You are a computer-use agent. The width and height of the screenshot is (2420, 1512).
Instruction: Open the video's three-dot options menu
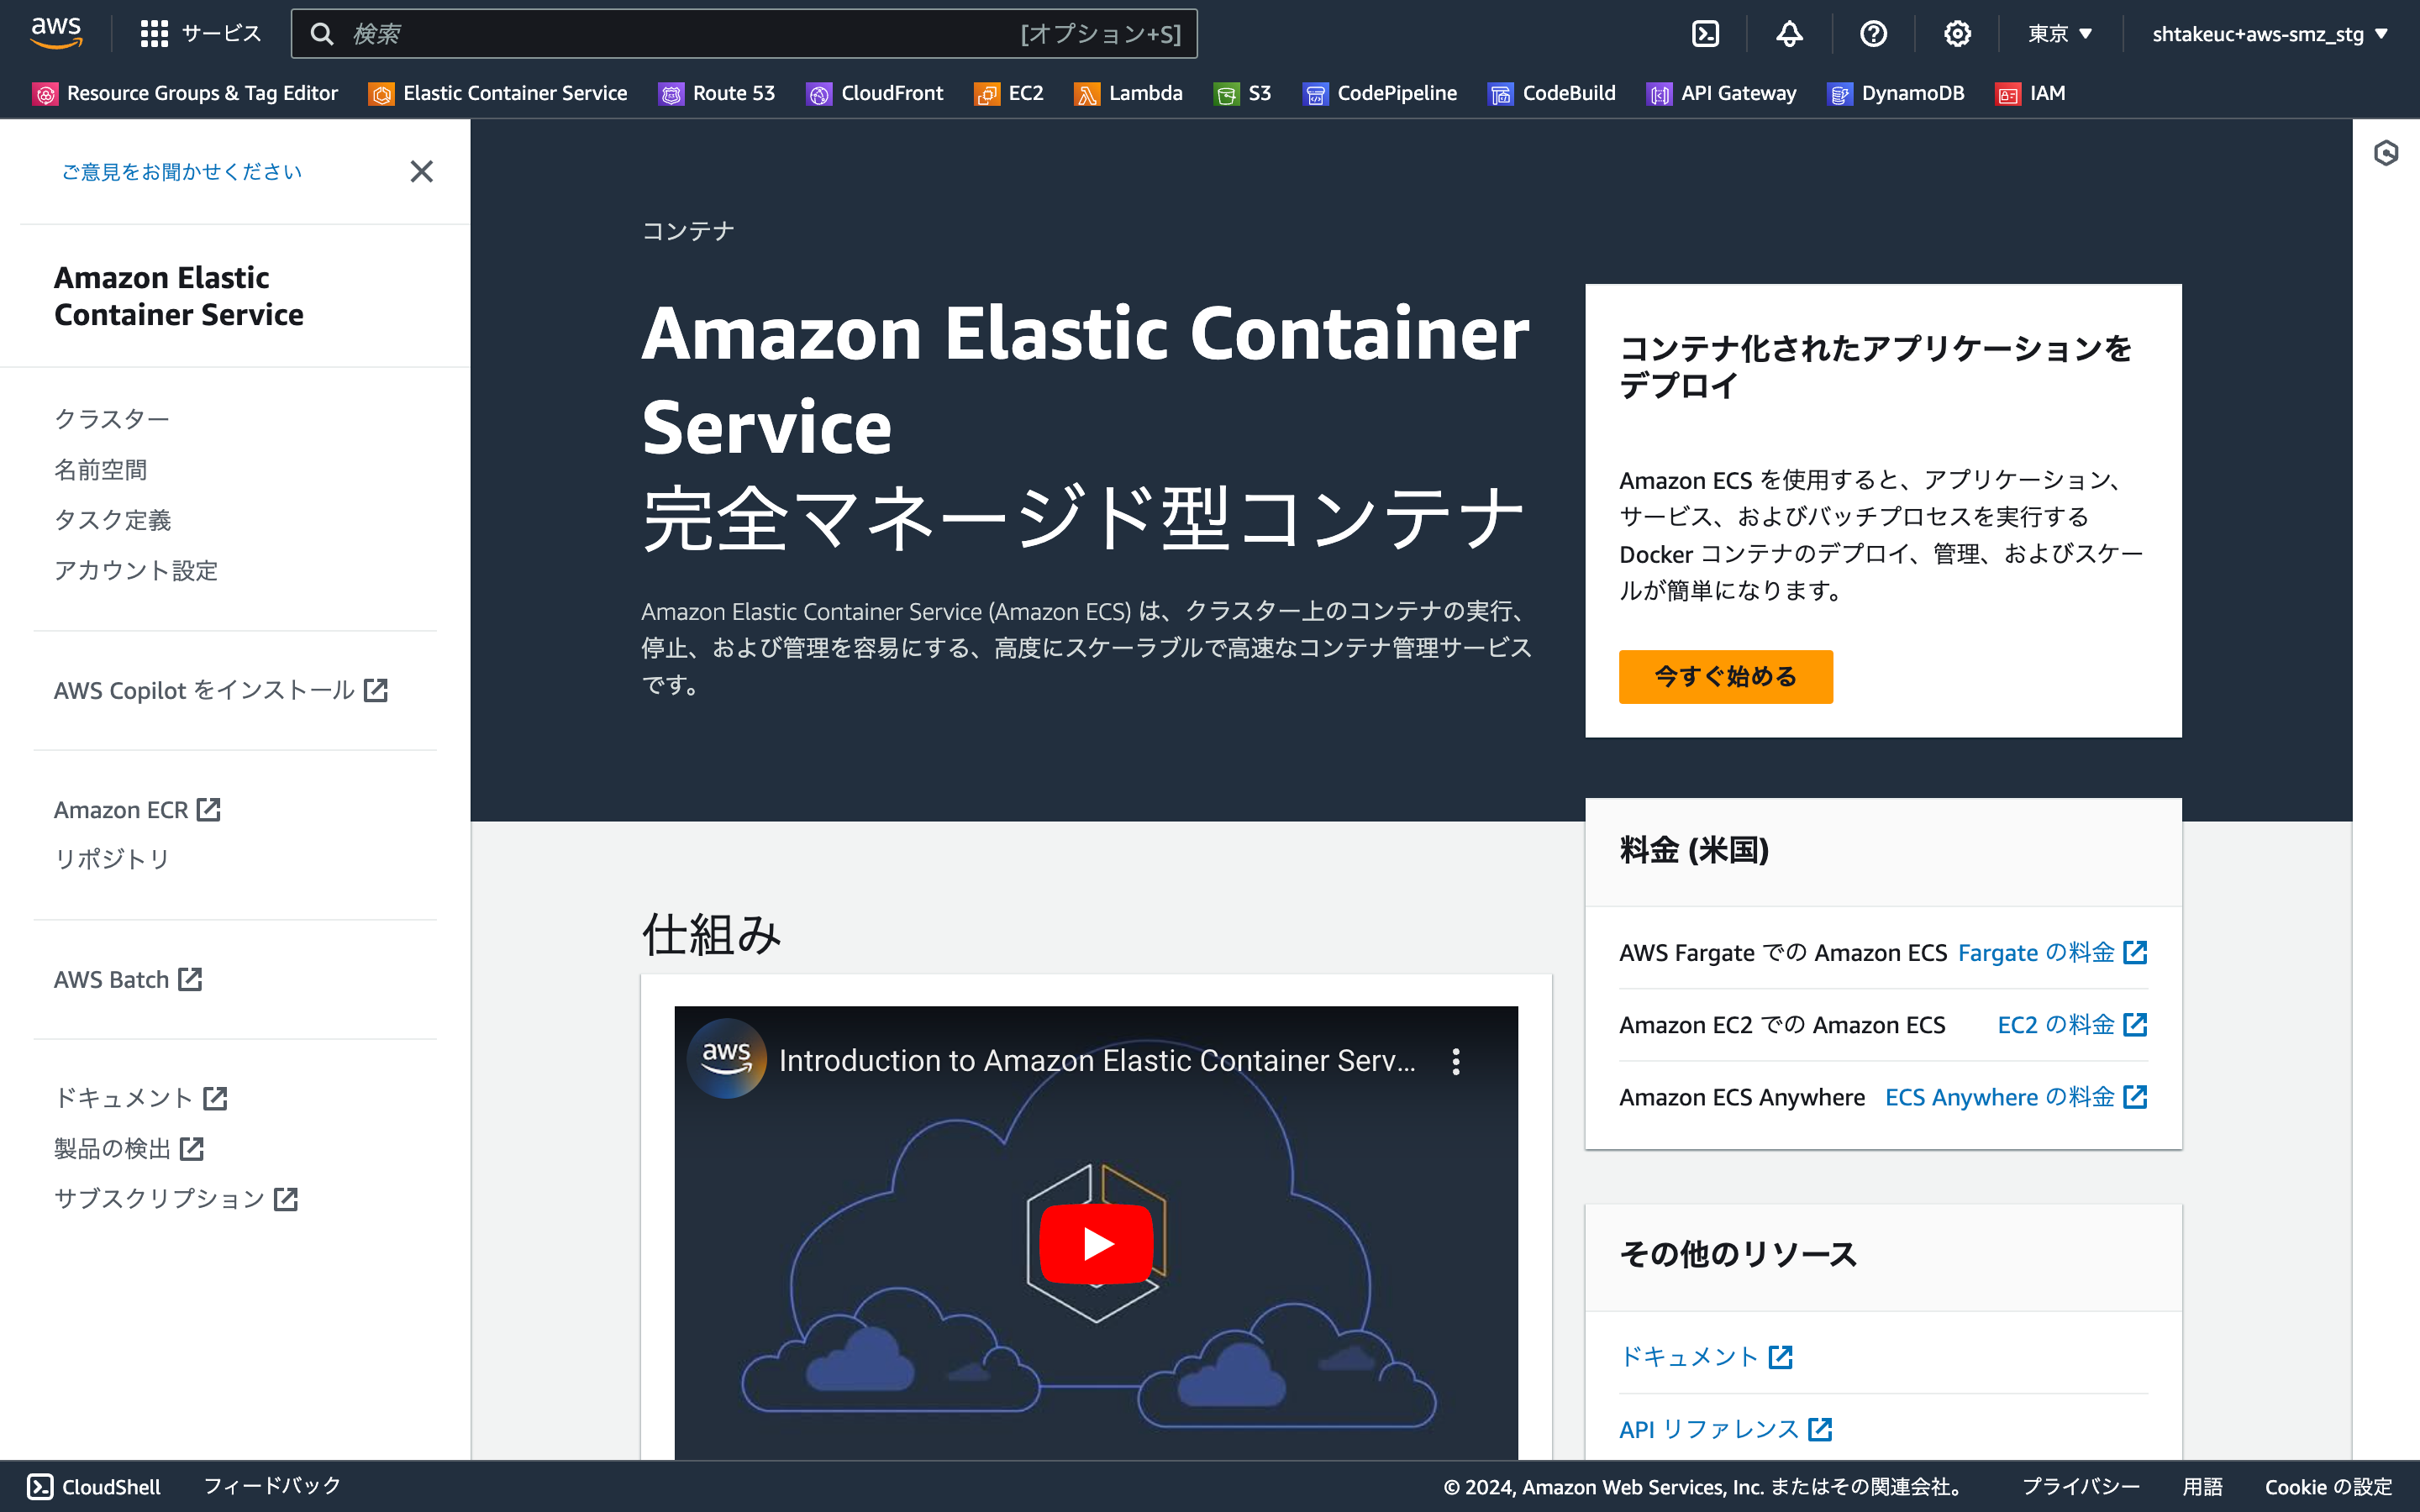(x=1456, y=1060)
